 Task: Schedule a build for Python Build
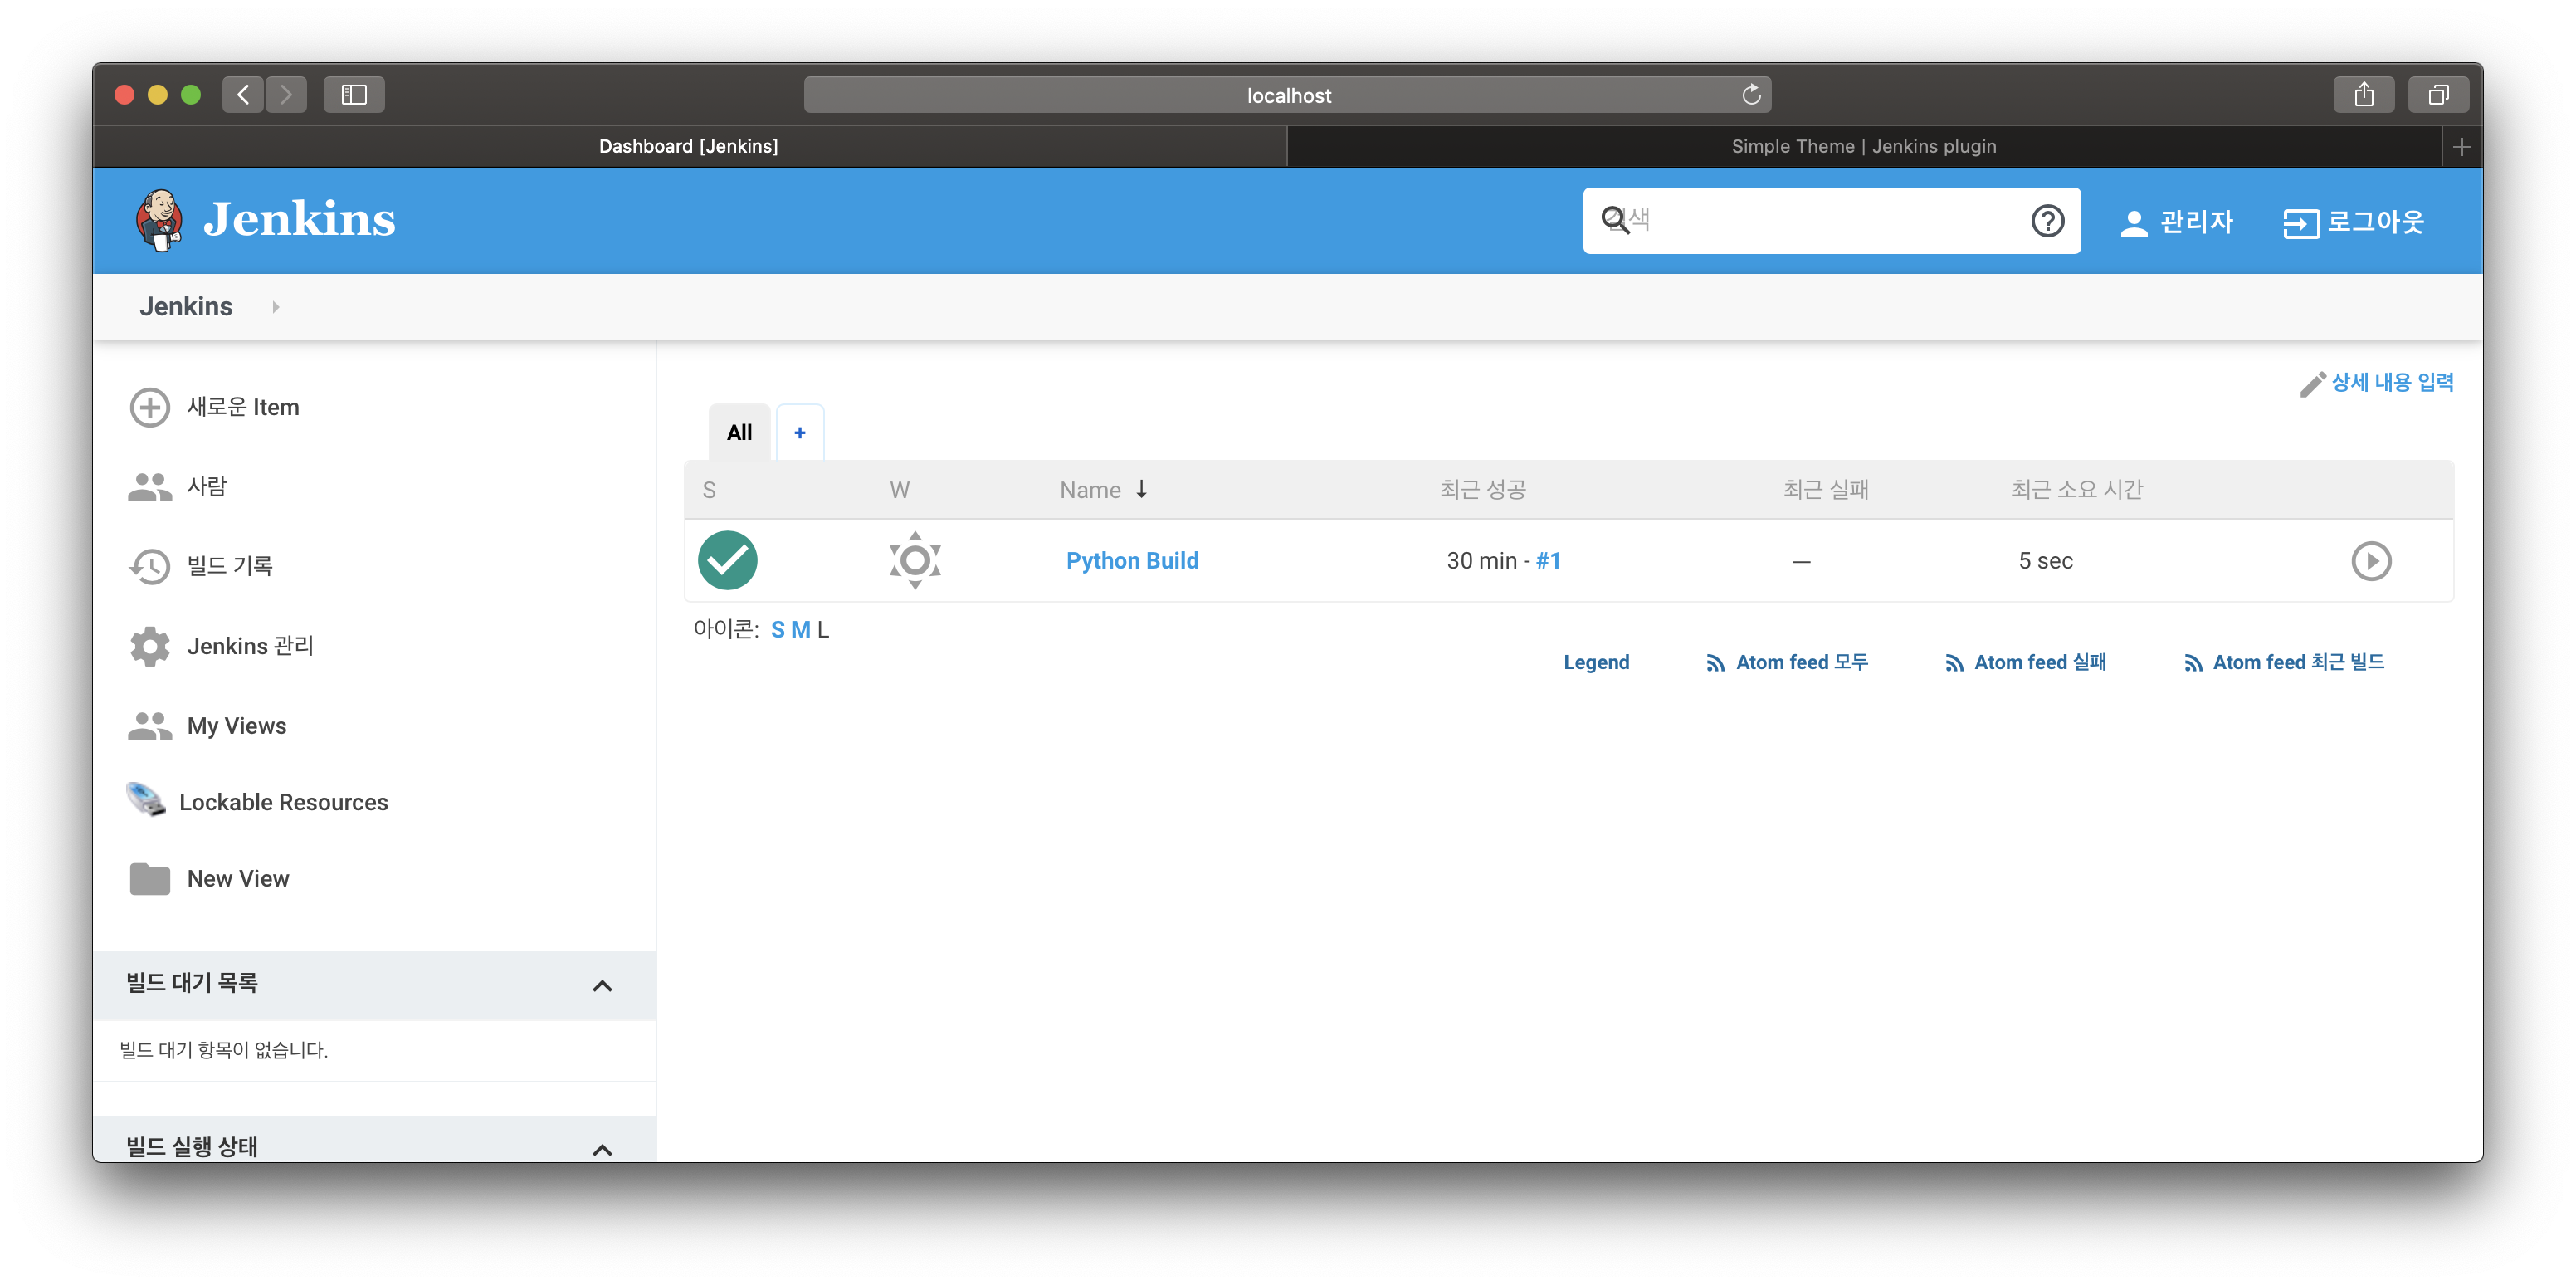(2370, 561)
